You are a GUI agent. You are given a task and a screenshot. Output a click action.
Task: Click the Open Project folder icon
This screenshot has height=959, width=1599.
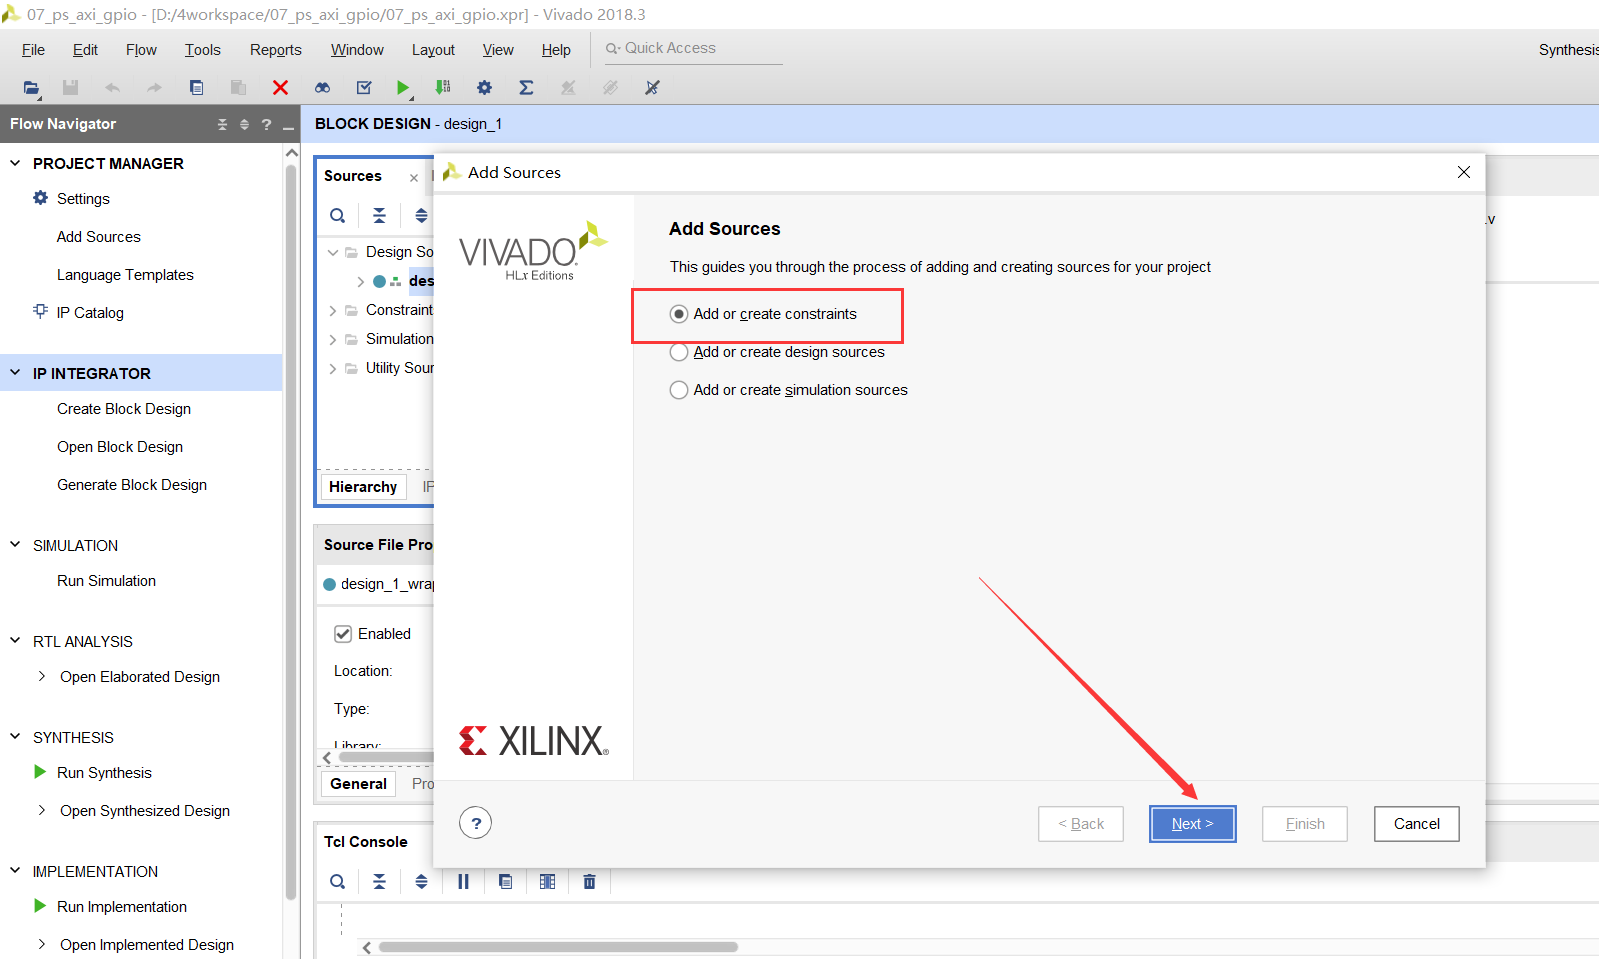[x=32, y=88]
